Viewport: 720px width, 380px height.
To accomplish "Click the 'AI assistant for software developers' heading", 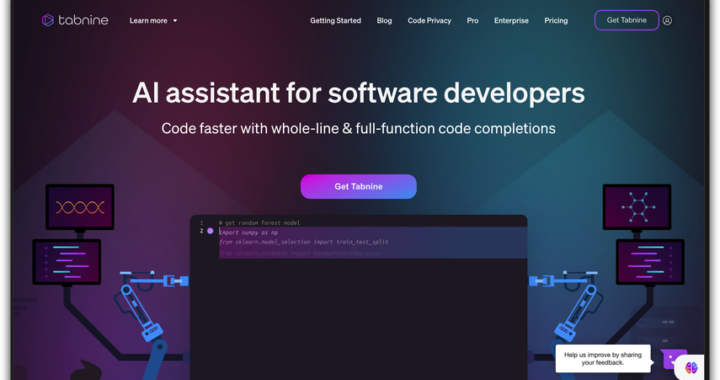I will click(x=359, y=93).
